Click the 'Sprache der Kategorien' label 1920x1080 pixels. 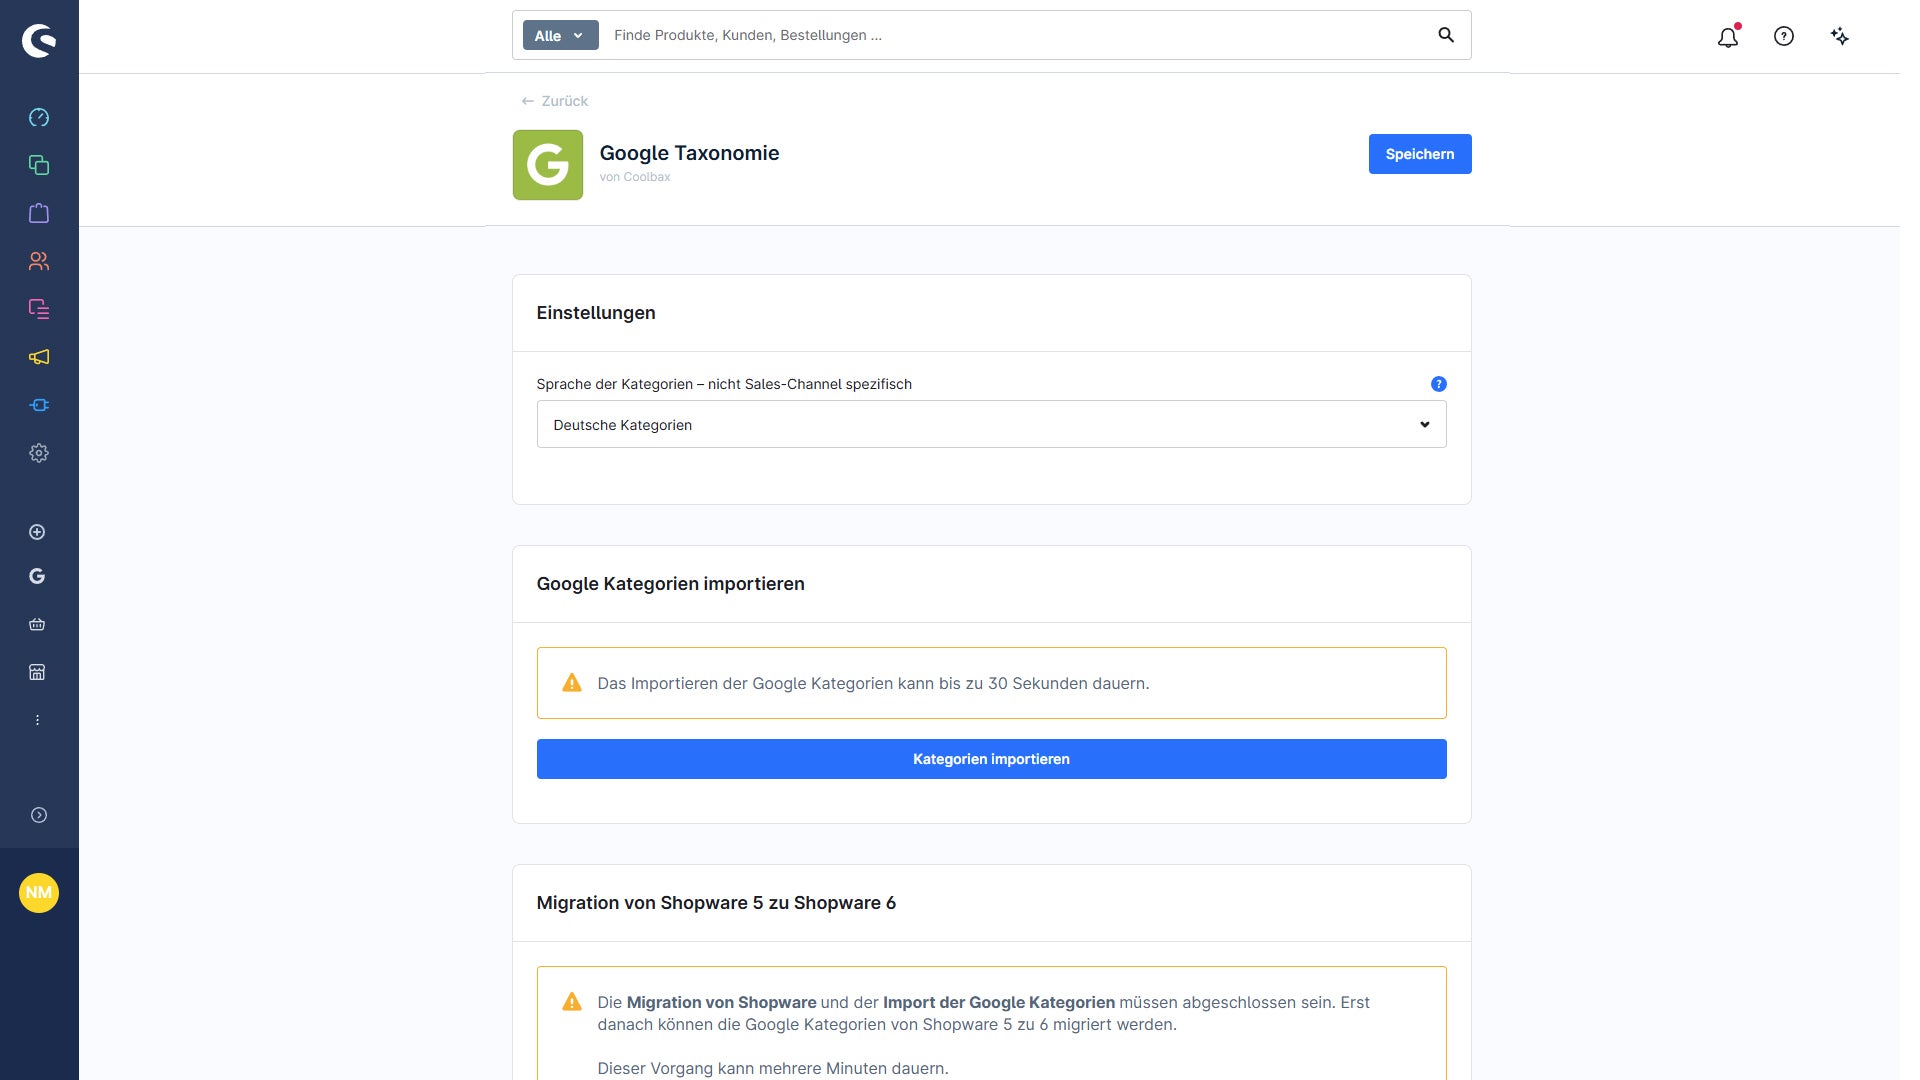[724, 384]
